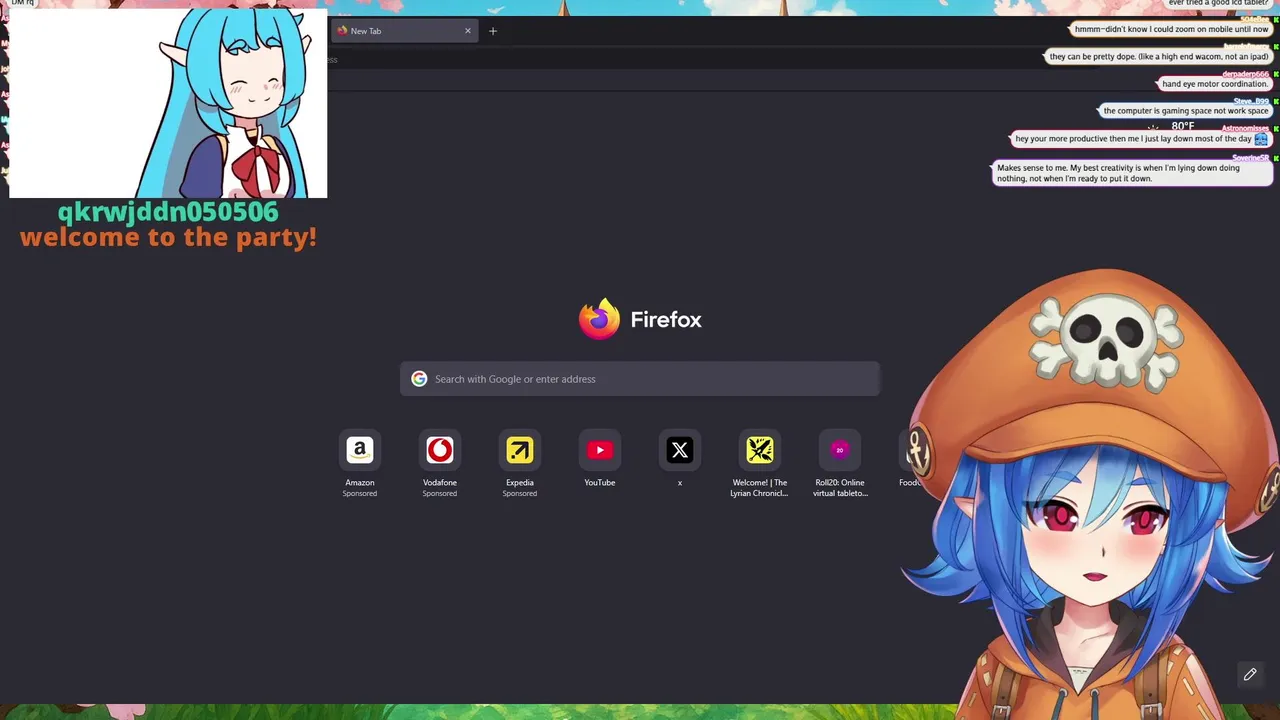Open the X shortcut tile
1280x720 pixels.
(x=680, y=451)
